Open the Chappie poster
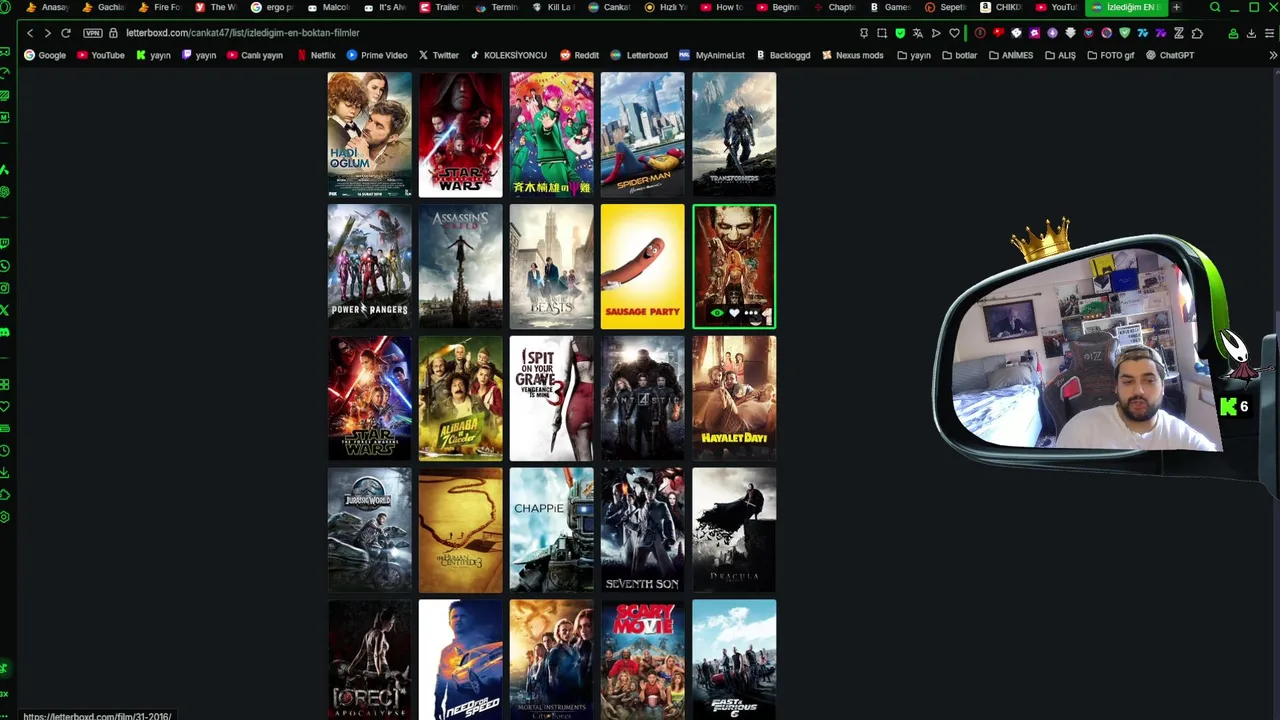Screen dimensions: 1280x720 pos(552,531)
